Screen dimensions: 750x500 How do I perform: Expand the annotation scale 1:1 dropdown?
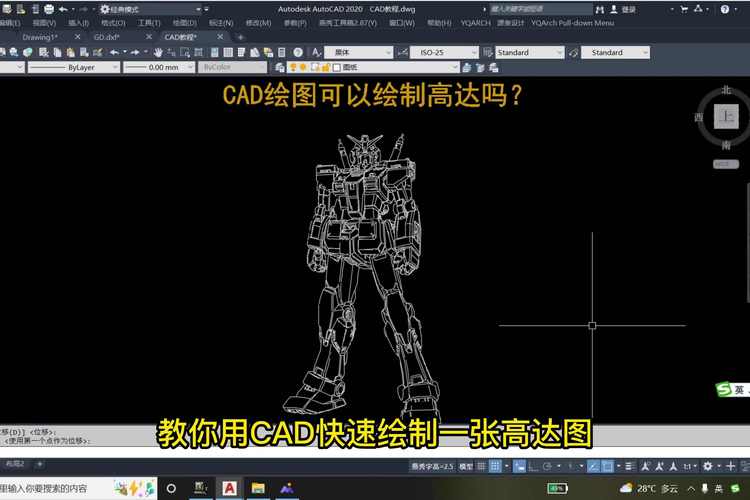[x=689, y=466]
